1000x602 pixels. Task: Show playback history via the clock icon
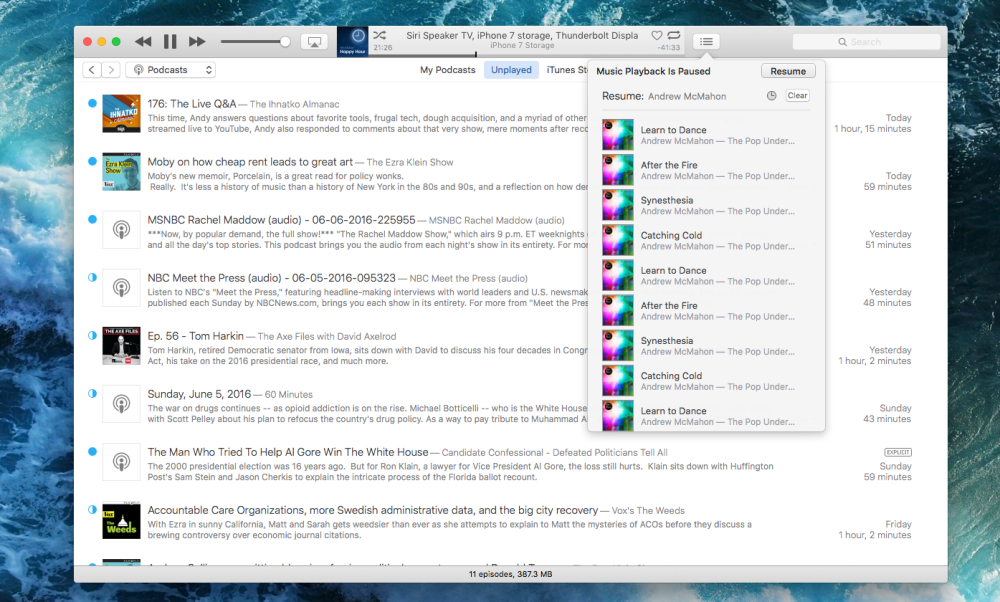(x=771, y=96)
